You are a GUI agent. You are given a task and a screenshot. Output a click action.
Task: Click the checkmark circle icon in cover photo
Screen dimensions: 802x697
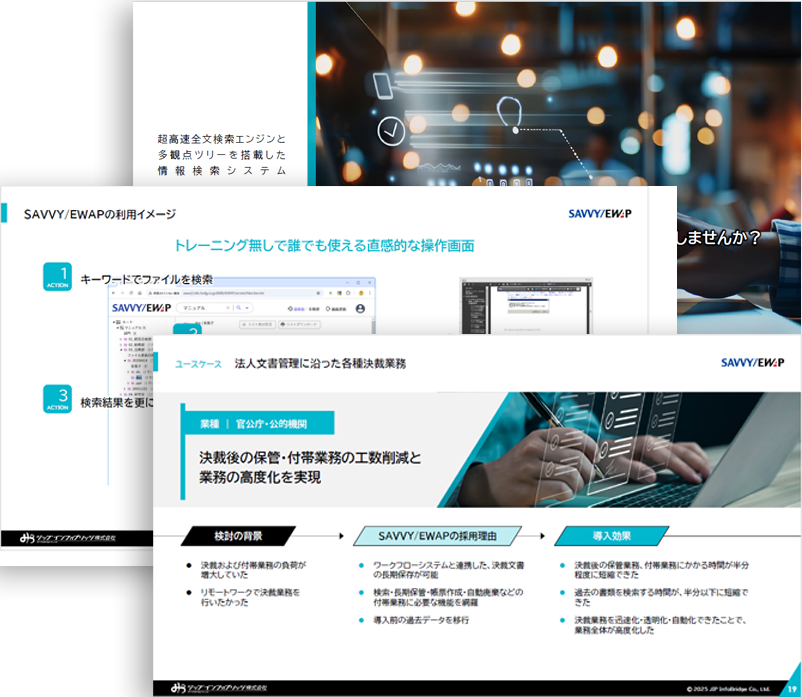[x=392, y=129]
